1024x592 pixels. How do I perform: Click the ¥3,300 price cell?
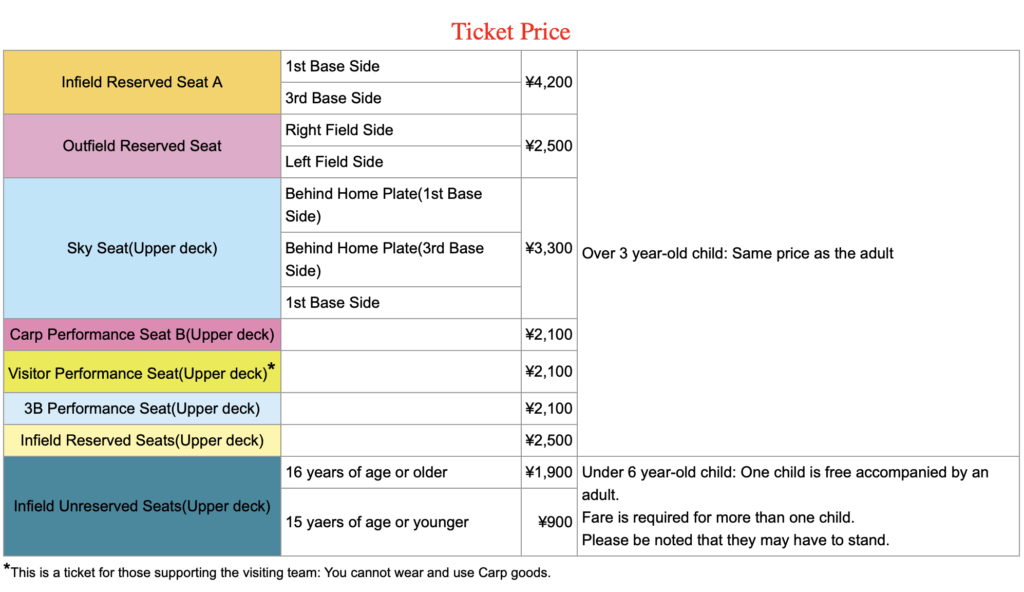(x=549, y=248)
